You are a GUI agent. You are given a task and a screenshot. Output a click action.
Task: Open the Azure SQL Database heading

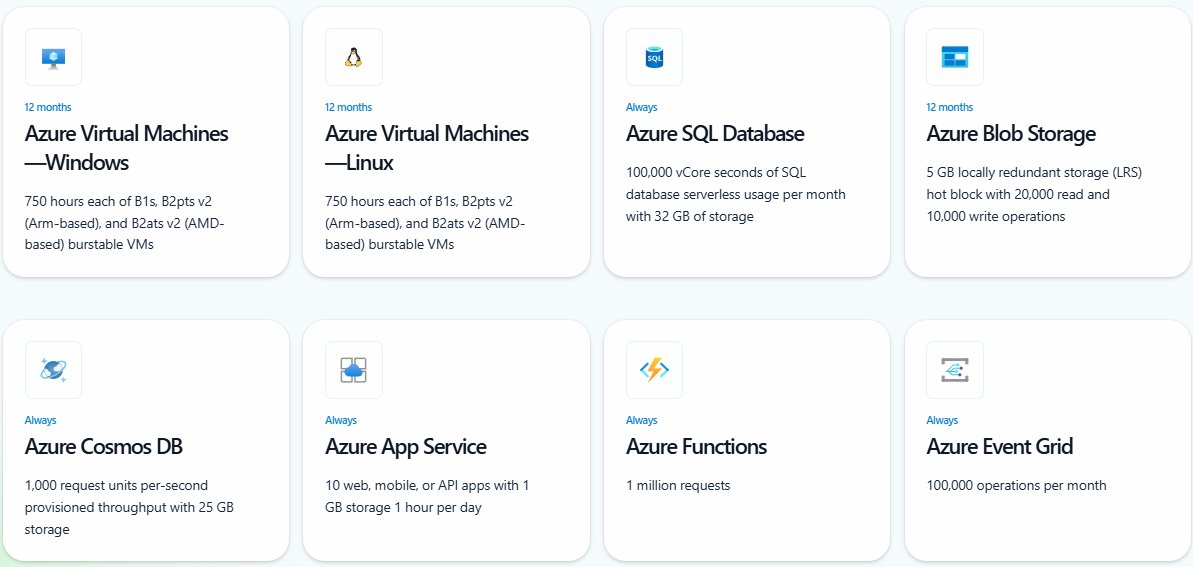(x=715, y=134)
